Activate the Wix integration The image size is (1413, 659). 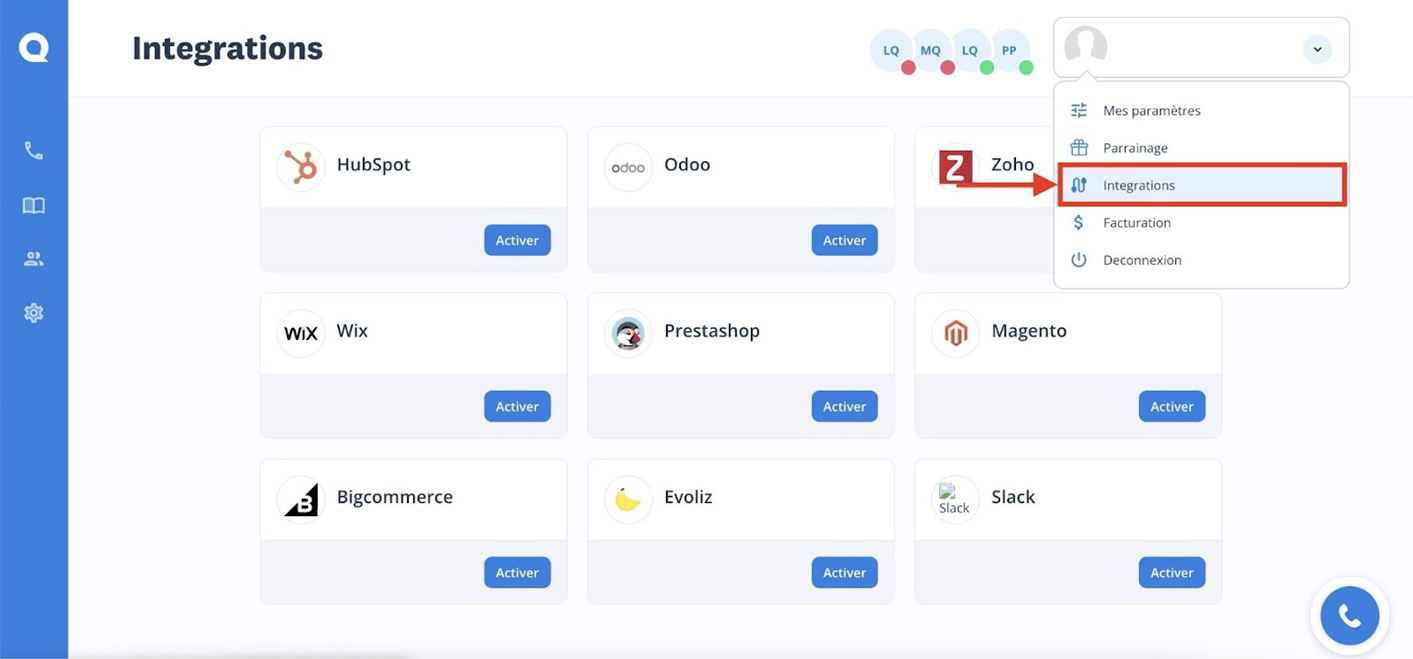[517, 406]
